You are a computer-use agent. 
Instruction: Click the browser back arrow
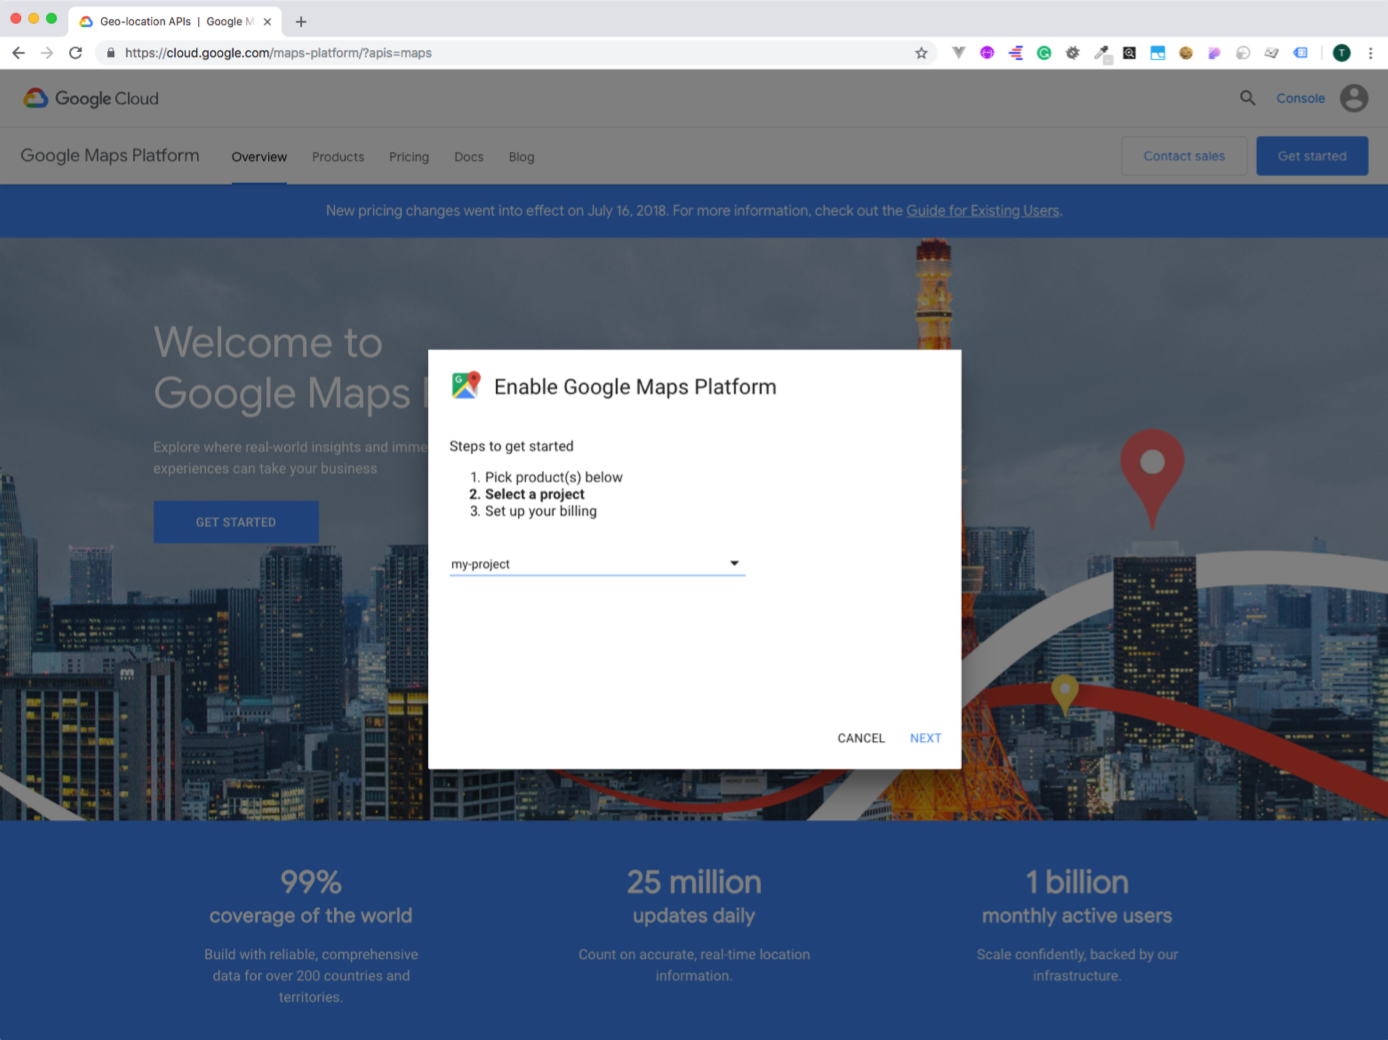pos(18,53)
